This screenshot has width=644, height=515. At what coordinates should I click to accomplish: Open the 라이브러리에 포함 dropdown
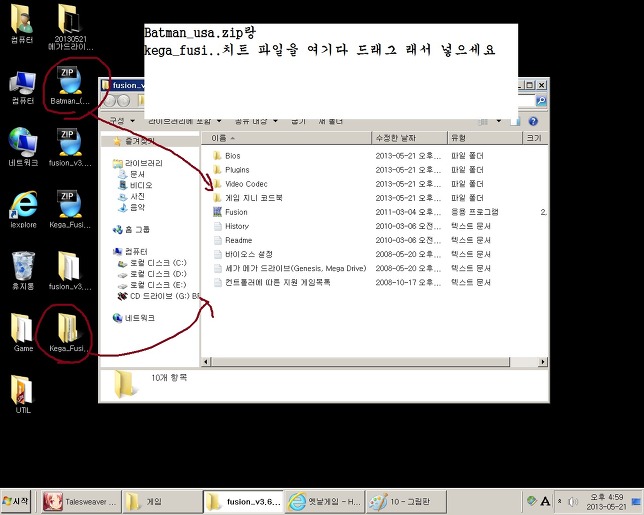185,121
